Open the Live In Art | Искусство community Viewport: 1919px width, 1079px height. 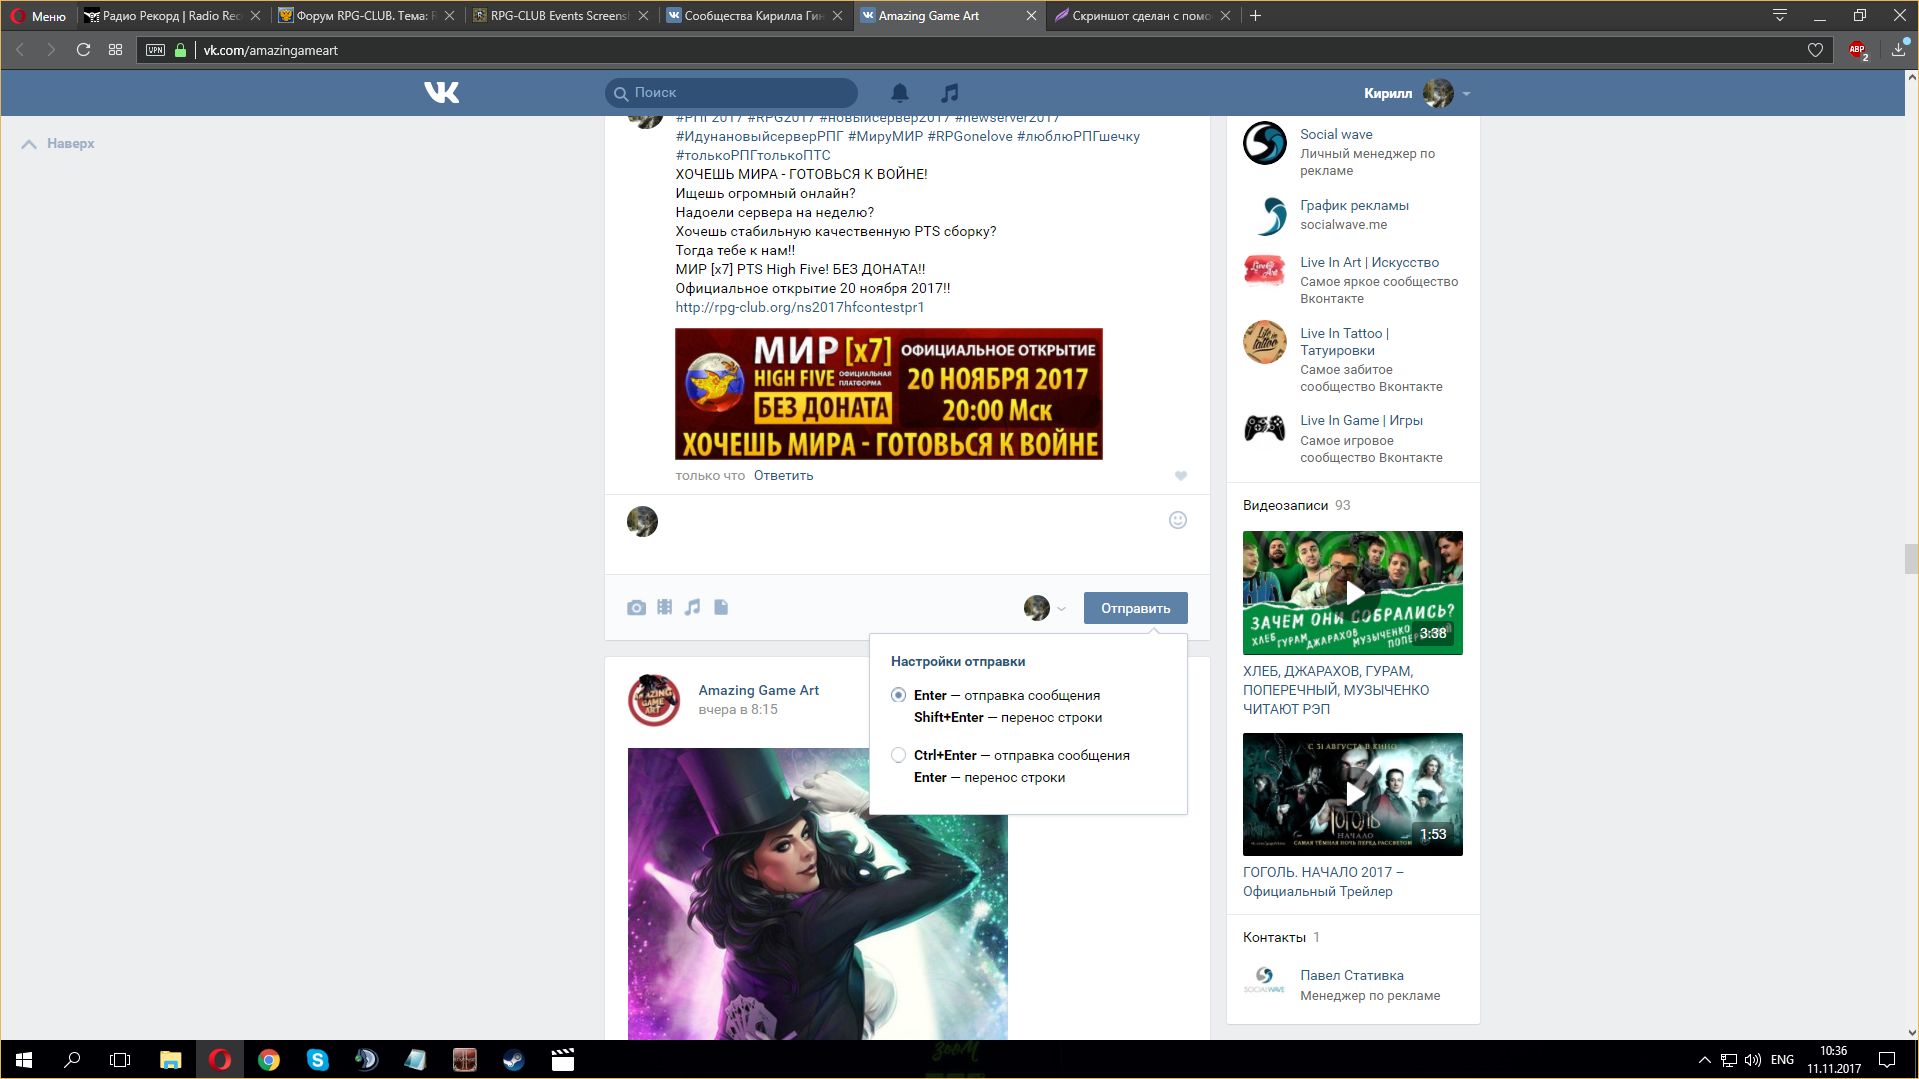coord(1369,262)
